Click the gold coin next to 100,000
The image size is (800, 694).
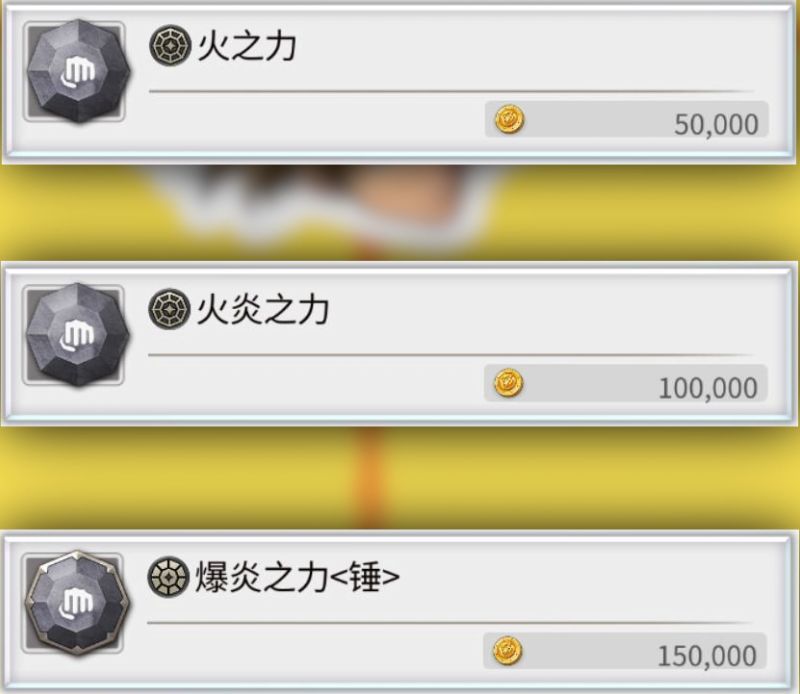(509, 383)
